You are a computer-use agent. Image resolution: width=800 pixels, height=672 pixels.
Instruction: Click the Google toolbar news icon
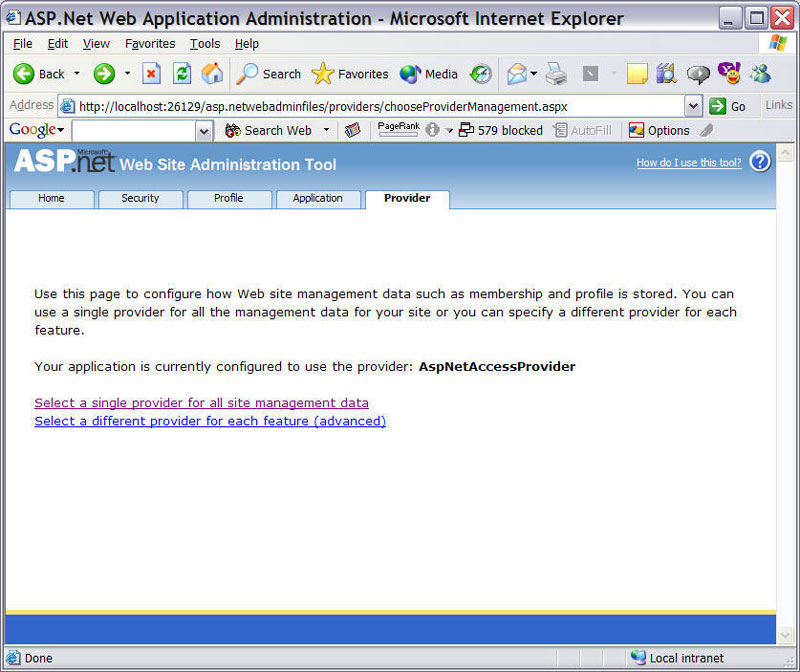point(352,131)
